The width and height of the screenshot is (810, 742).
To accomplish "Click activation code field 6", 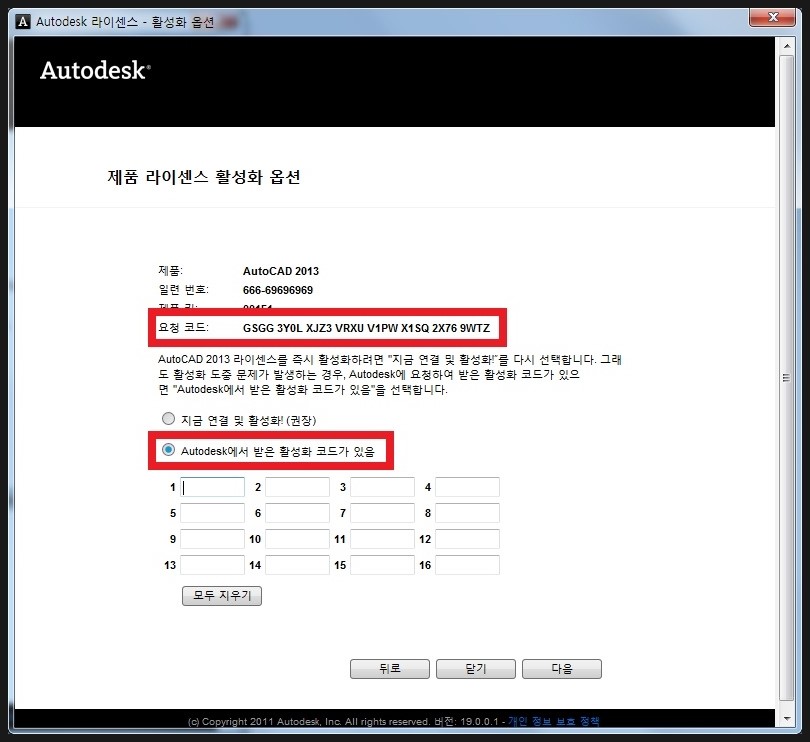I will [297, 513].
